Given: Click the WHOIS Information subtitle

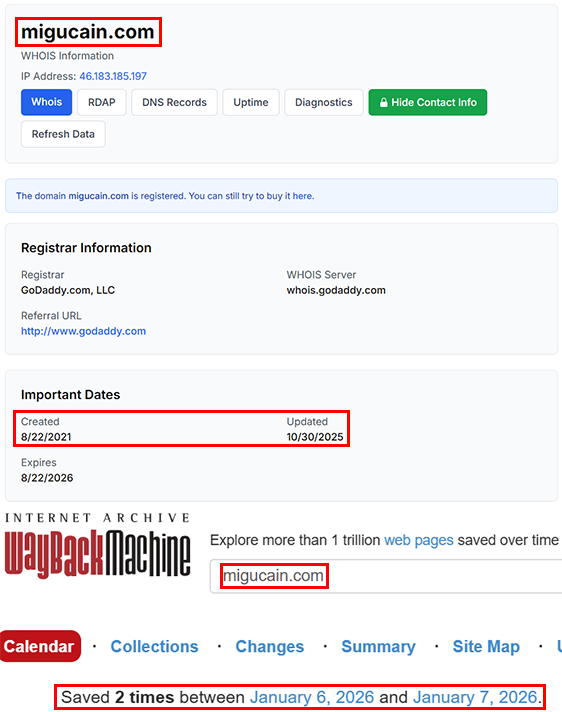Looking at the screenshot, I should coord(67,56).
